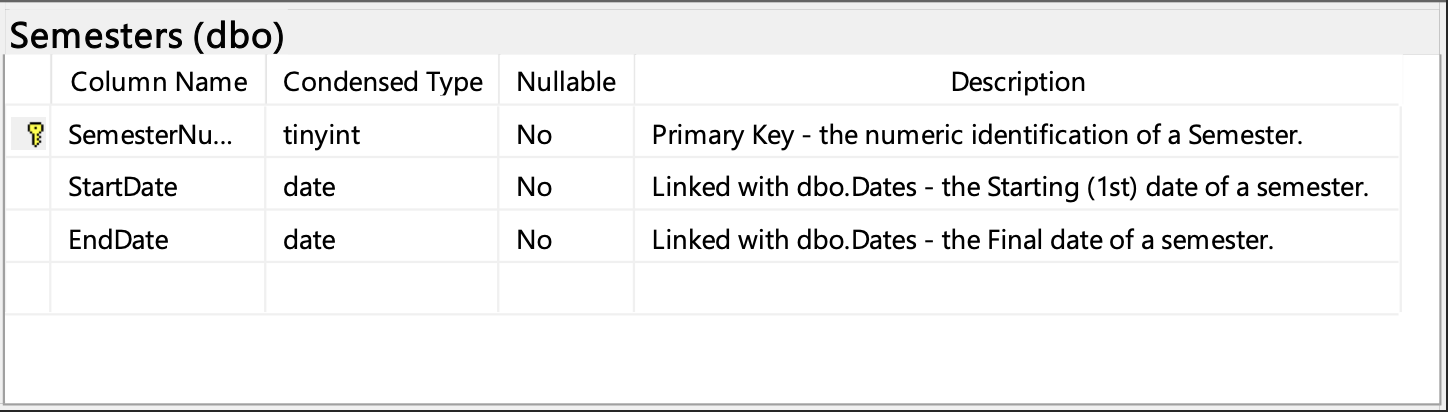Click the primary key icon for SemesterNumber
This screenshot has width=1448, height=412.
(x=34, y=135)
